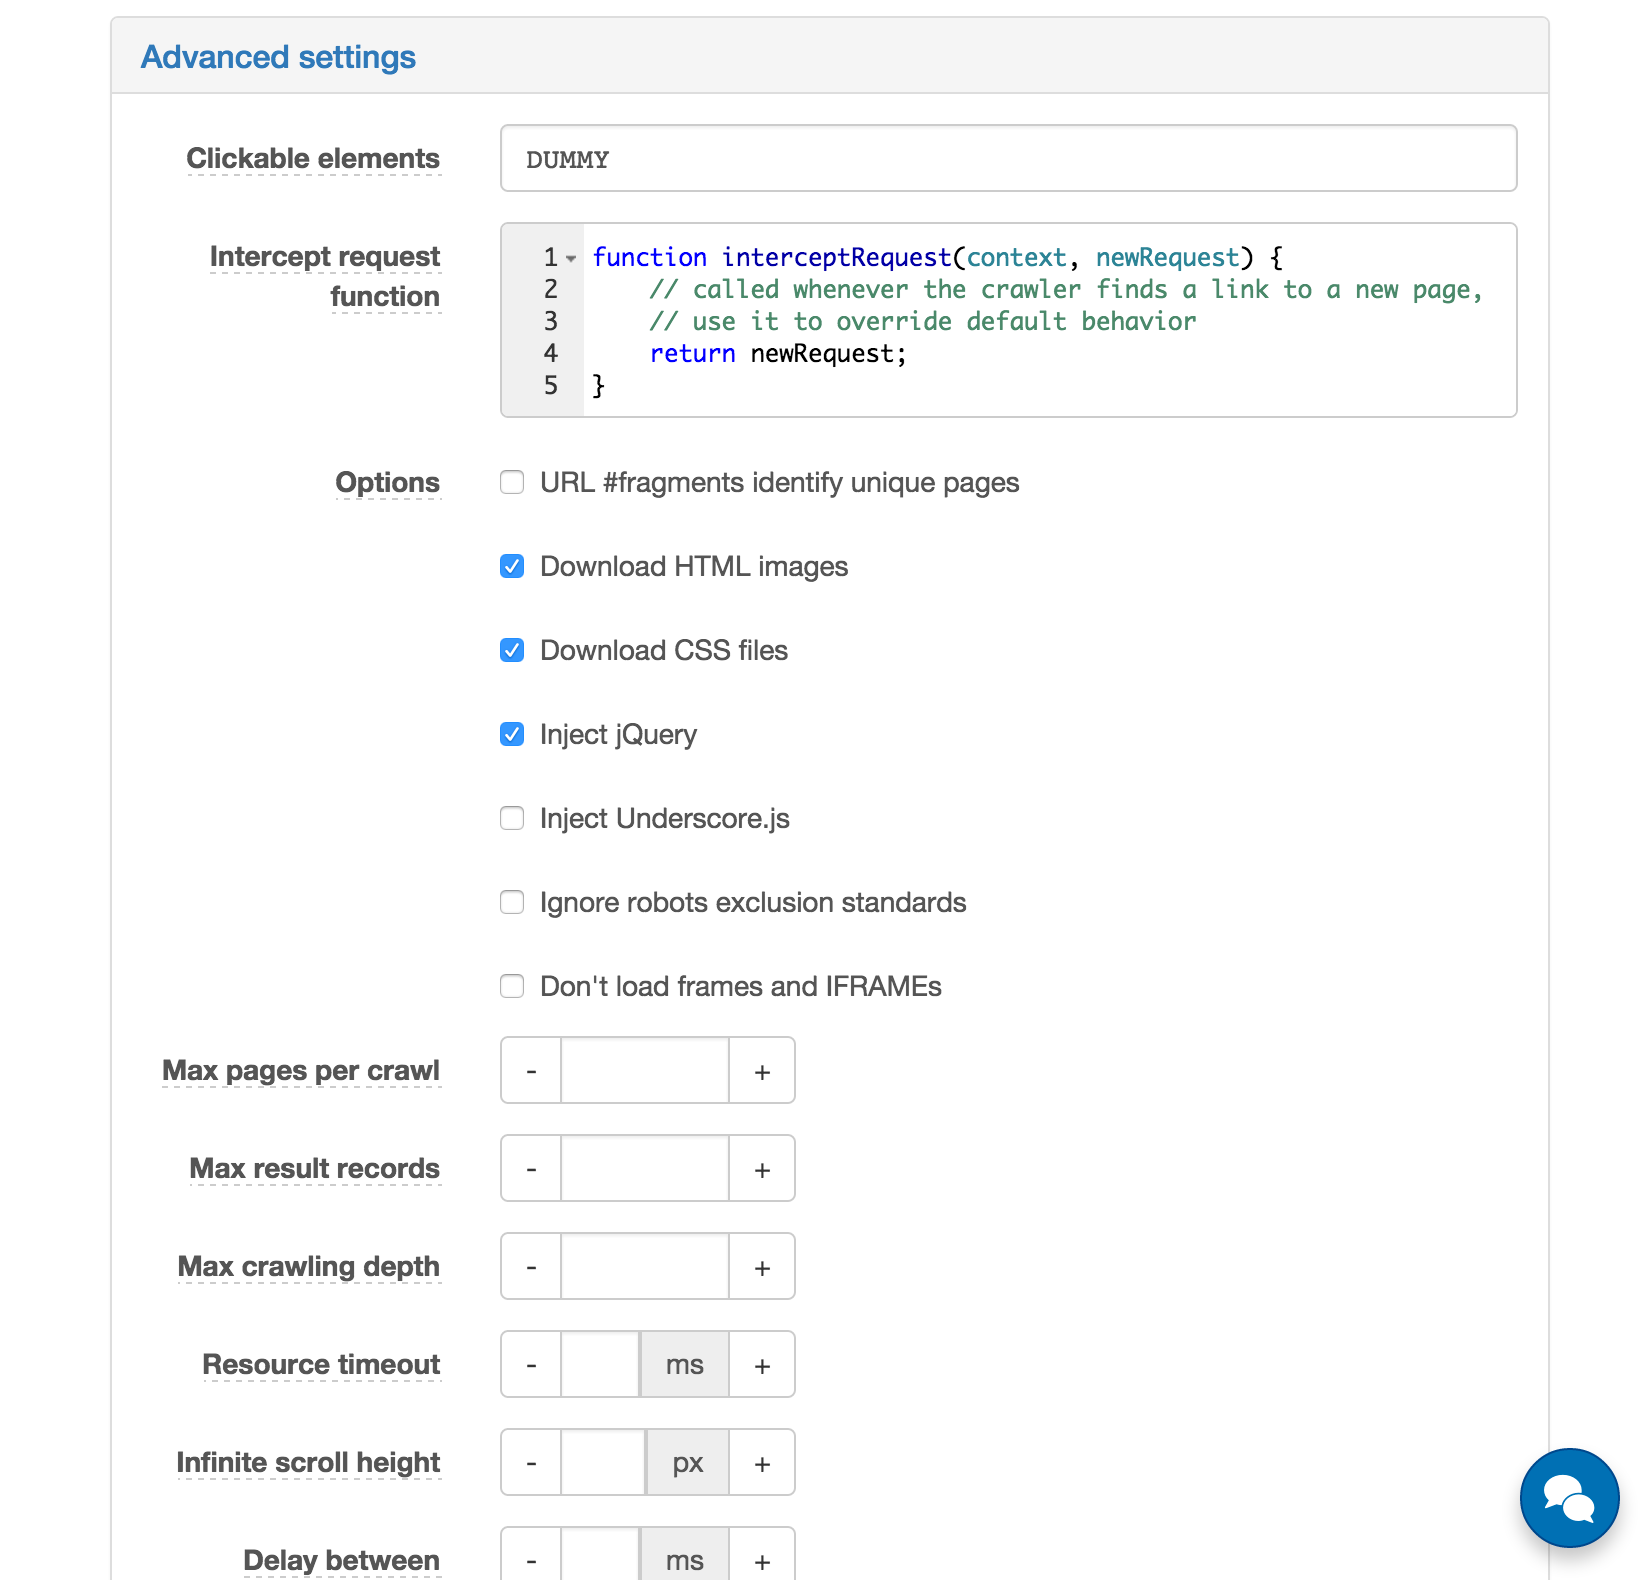Focus the Max result records number field
Viewport: 1650px width, 1580px height.
(x=645, y=1169)
